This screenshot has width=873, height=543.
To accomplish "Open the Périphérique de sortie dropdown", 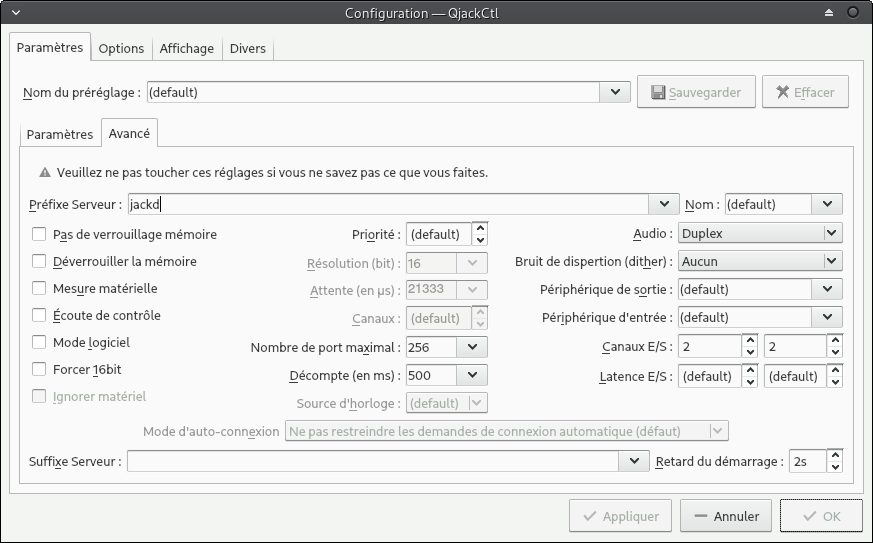I will pyautogui.click(x=827, y=289).
